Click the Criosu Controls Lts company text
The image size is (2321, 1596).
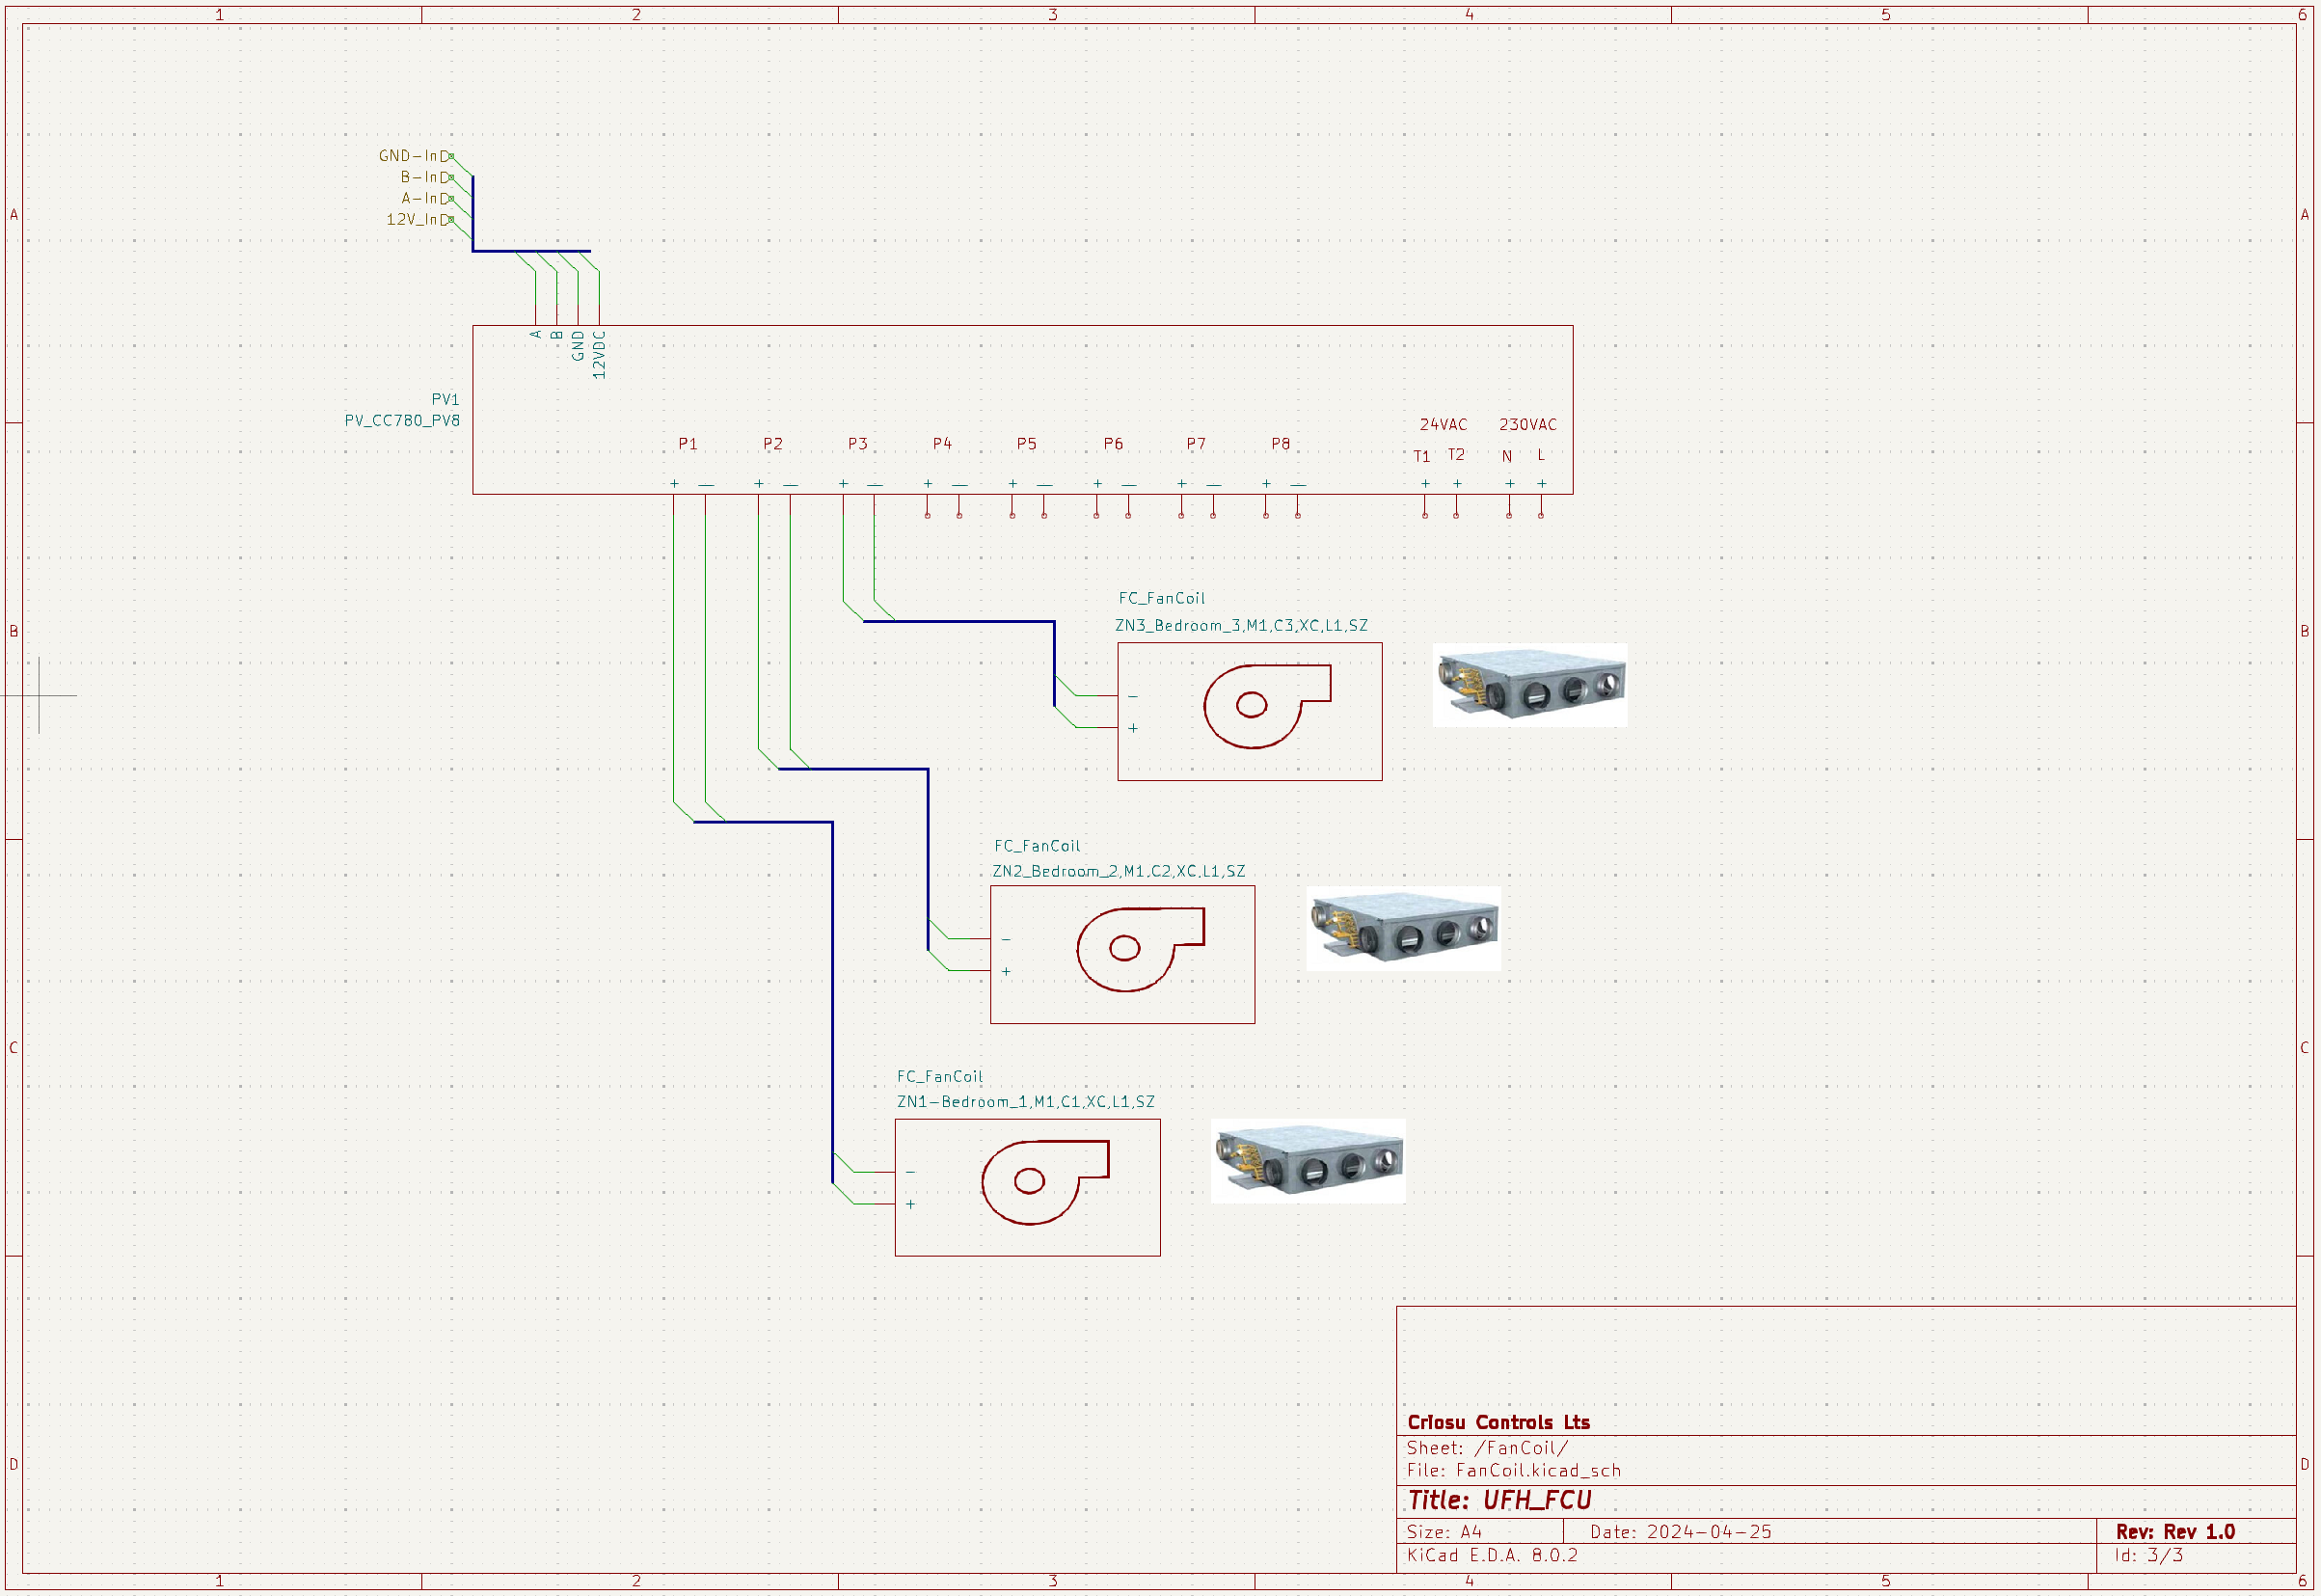1498,1422
